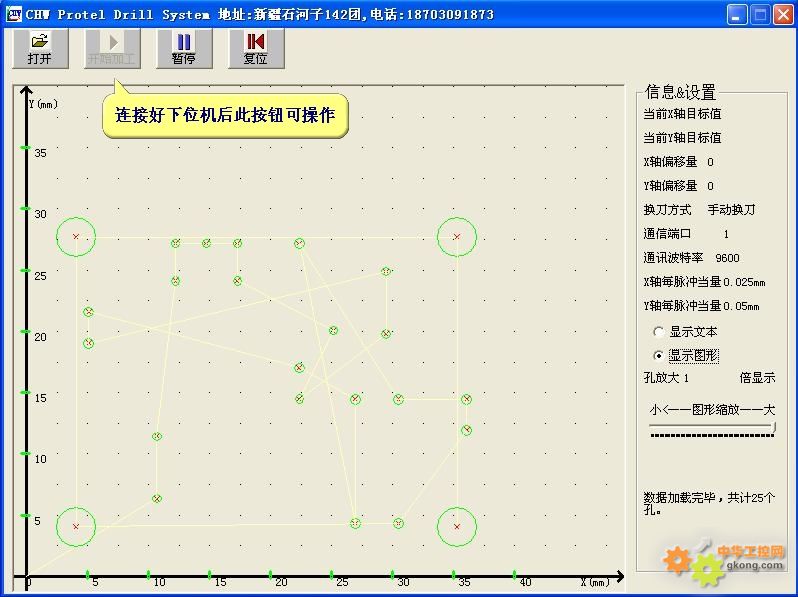Click the large hole circle at top-left
This screenshot has height=597, width=798.
click(76, 237)
